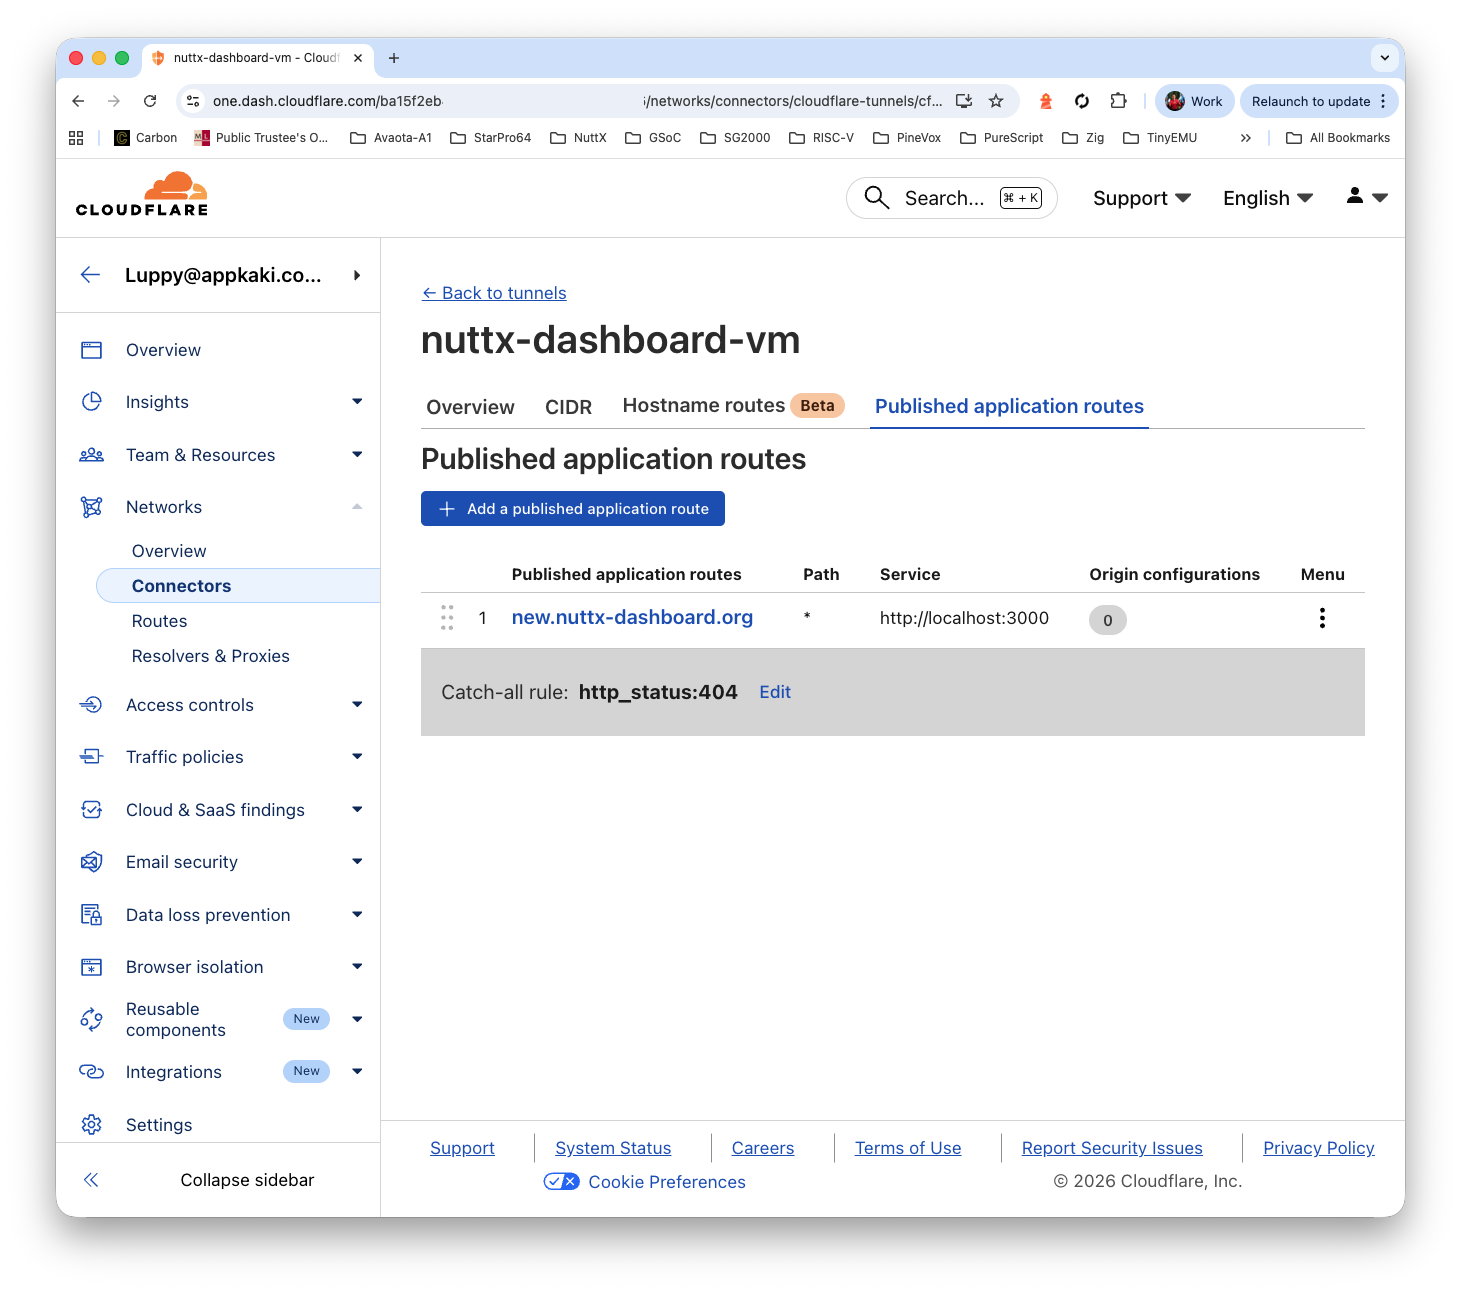Open the Networks section in the sidebar
The width and height of the screenshot is (1461, 1291).
click(x=163, y=506)
